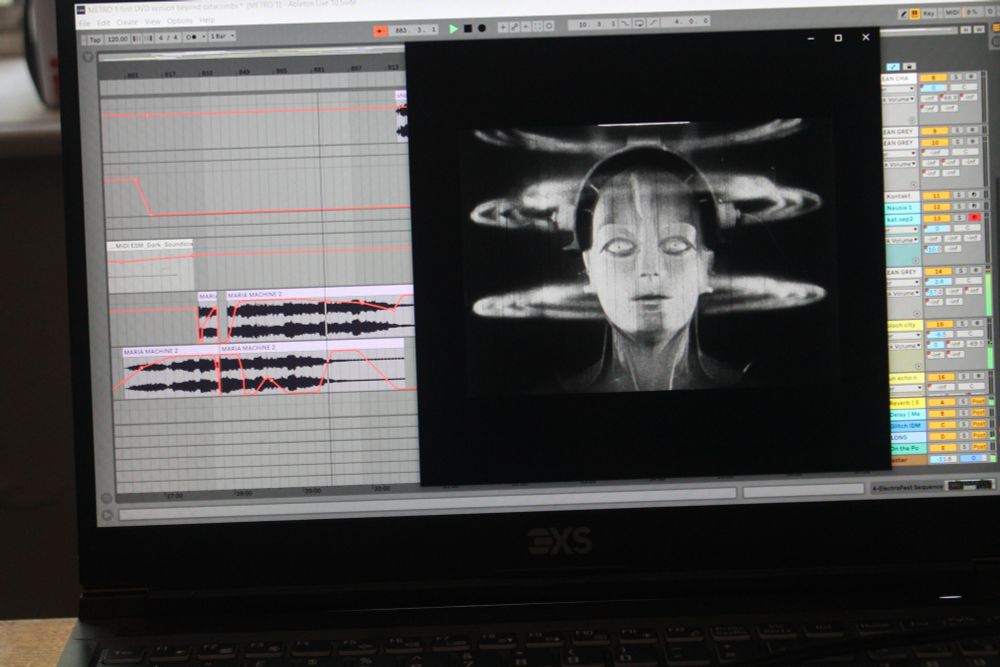Toggle the orange Follow button in transport
Viewport: 1000px width, 667px height.
point(380,31)
